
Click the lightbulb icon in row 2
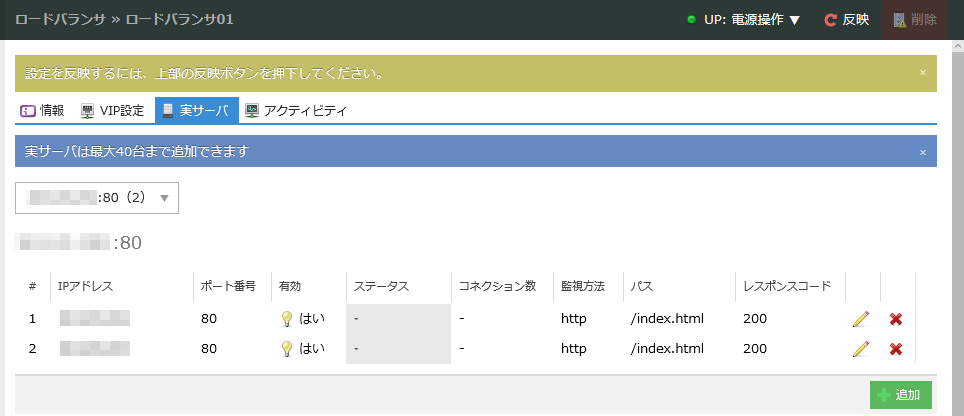click(x=286, y=349)
